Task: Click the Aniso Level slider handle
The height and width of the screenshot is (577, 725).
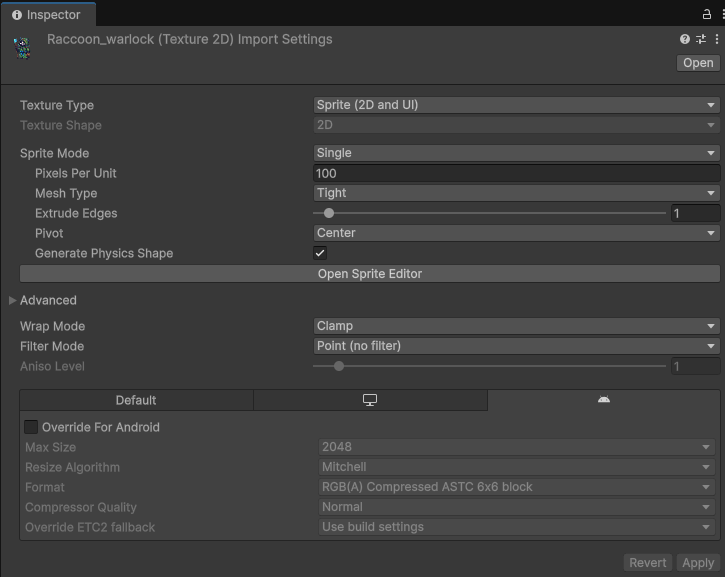Action: [339, 366]
